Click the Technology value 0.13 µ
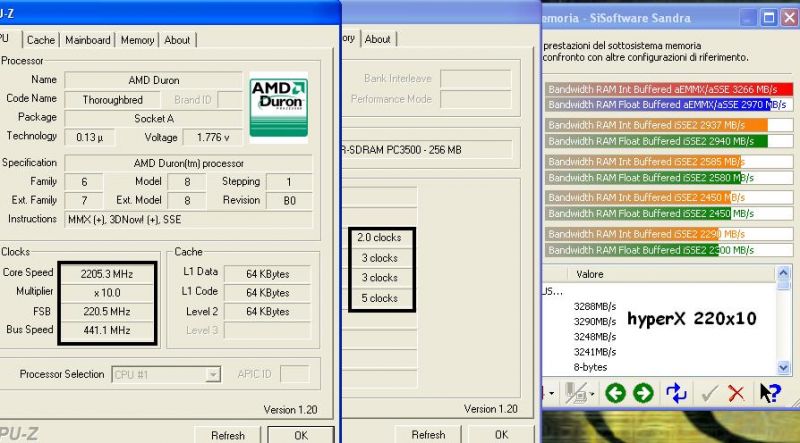Viewport: 800px width, 443px height. point(90,137)
